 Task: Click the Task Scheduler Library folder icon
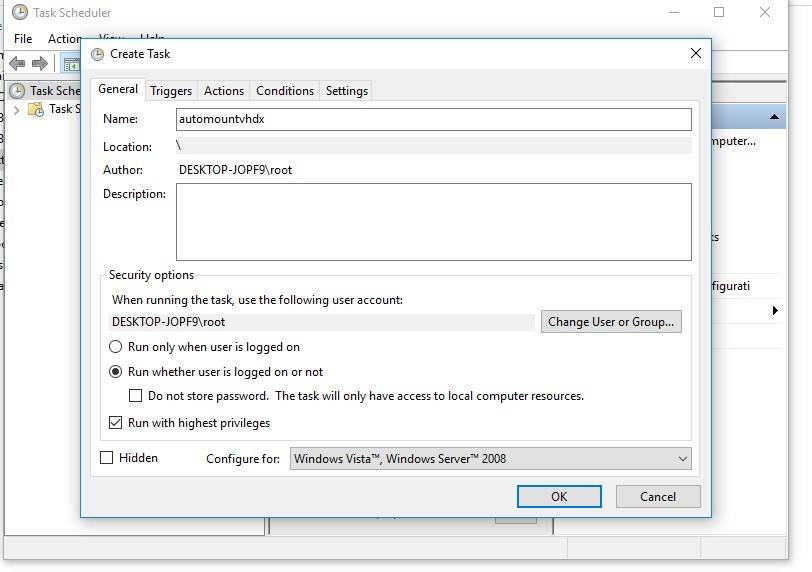click(35, 109)
